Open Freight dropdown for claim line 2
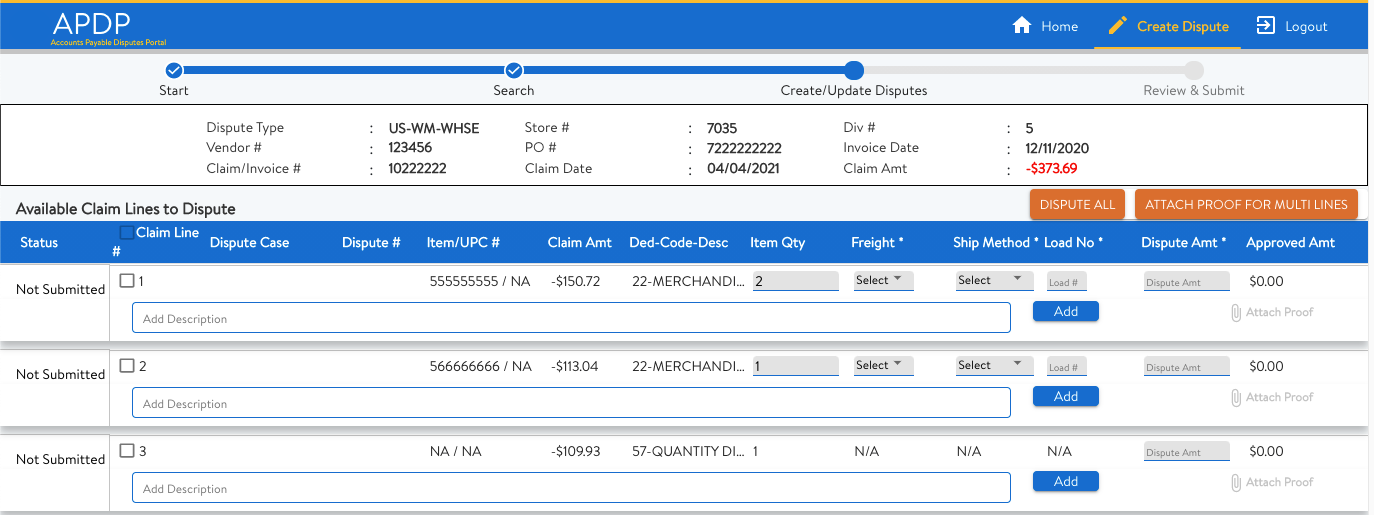 (884, 366)
